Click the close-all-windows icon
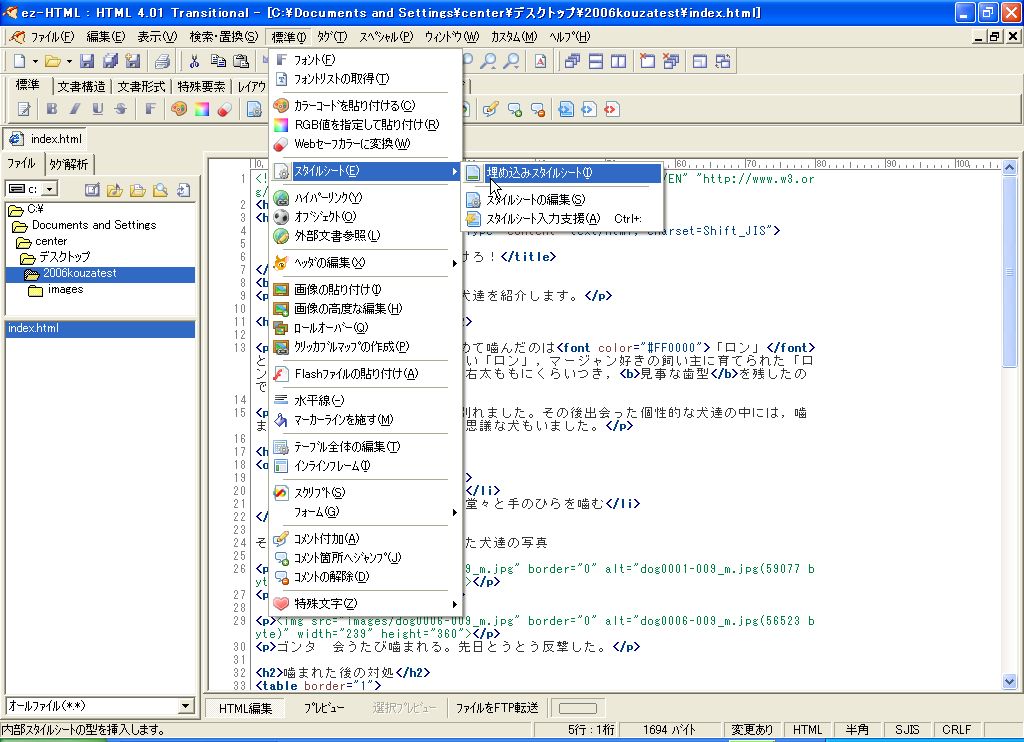The height and width of the screenshot is (742, 1024). [670, 61]
